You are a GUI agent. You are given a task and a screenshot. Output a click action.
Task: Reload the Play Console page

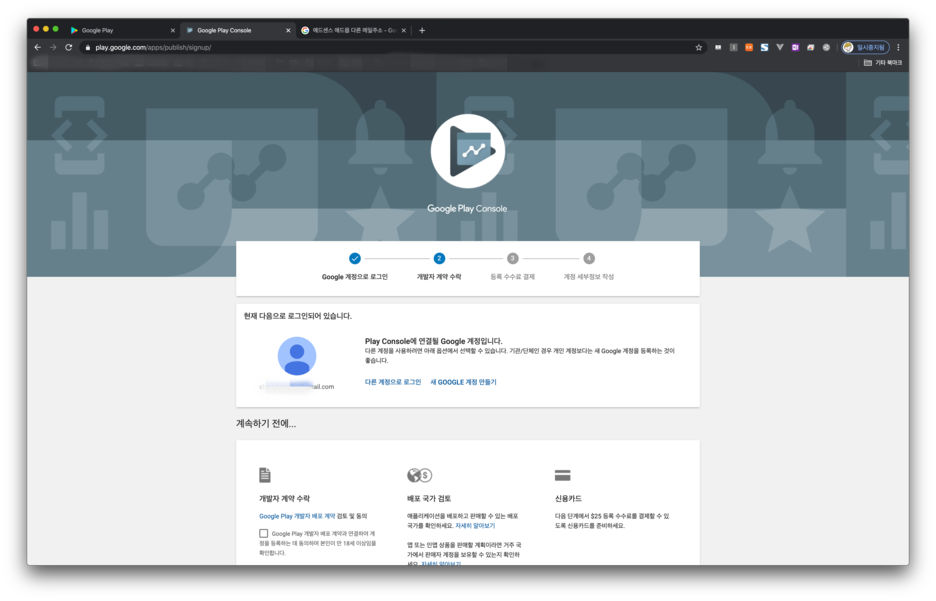point(69,47)
